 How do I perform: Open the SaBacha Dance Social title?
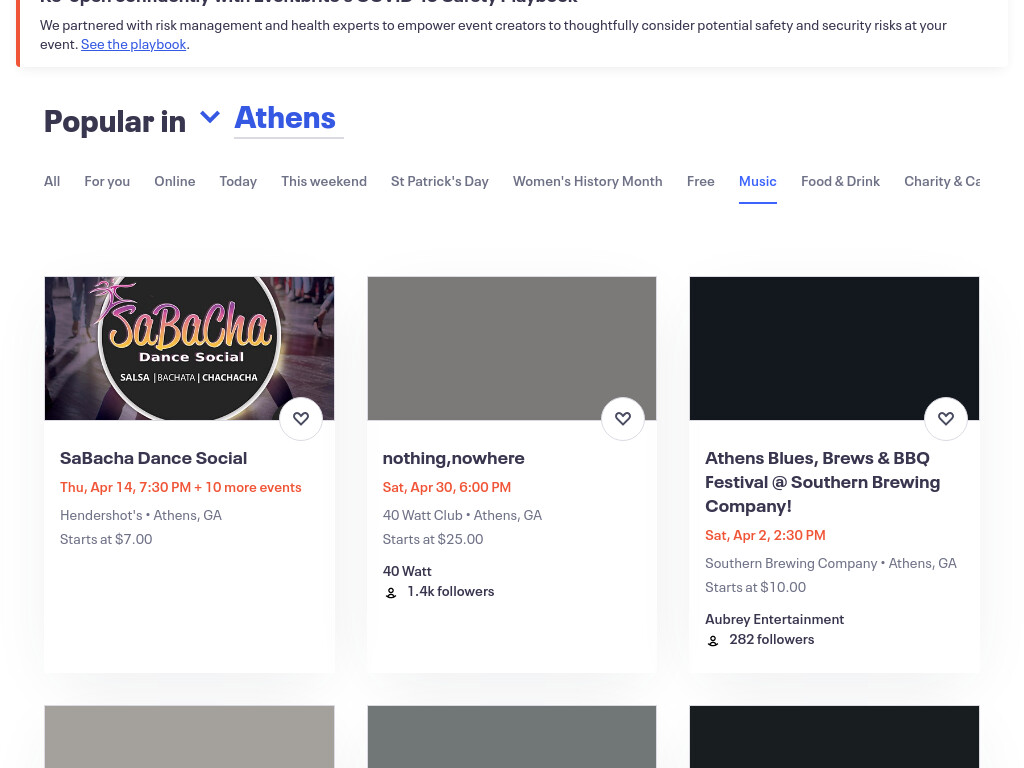[153, 458]
